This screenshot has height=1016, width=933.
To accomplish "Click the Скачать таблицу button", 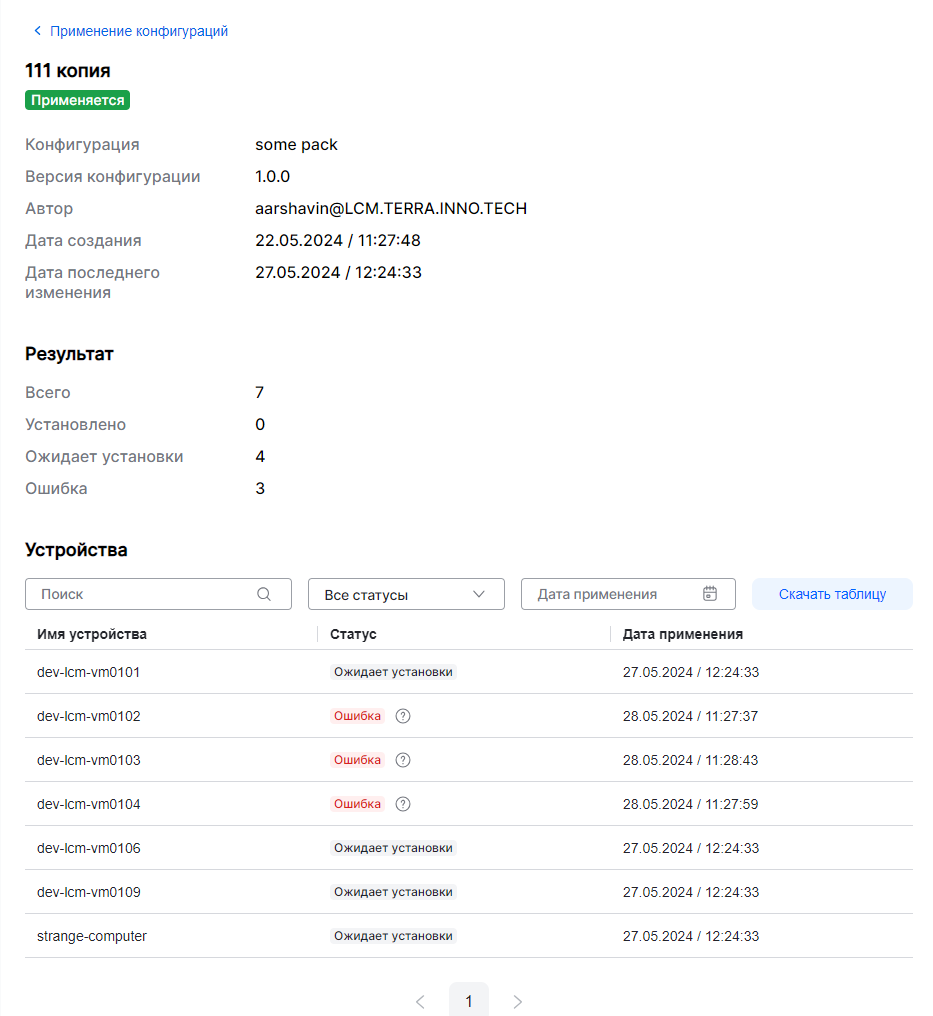I will tap(832, 594).
